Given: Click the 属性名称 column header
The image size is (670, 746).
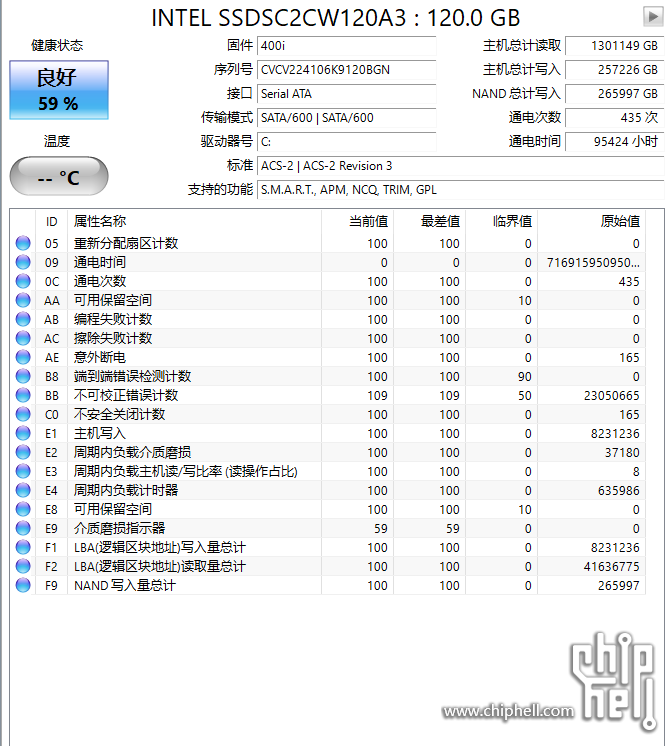Looking at the screenshot, I should click(x=195, y=221).
